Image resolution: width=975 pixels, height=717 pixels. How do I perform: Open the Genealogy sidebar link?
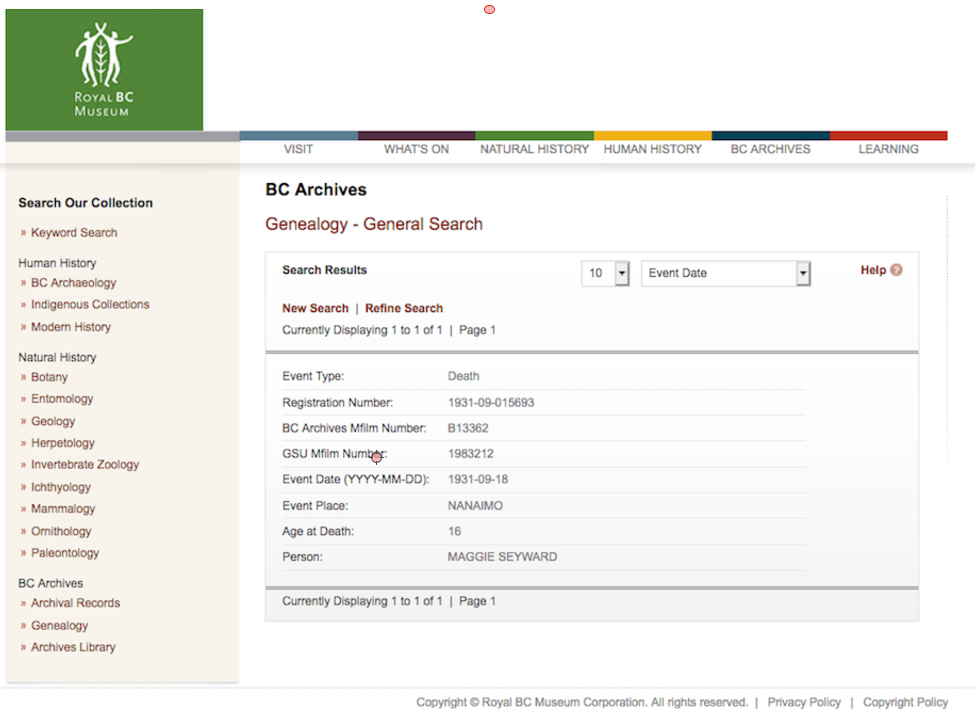click(59, 626)
